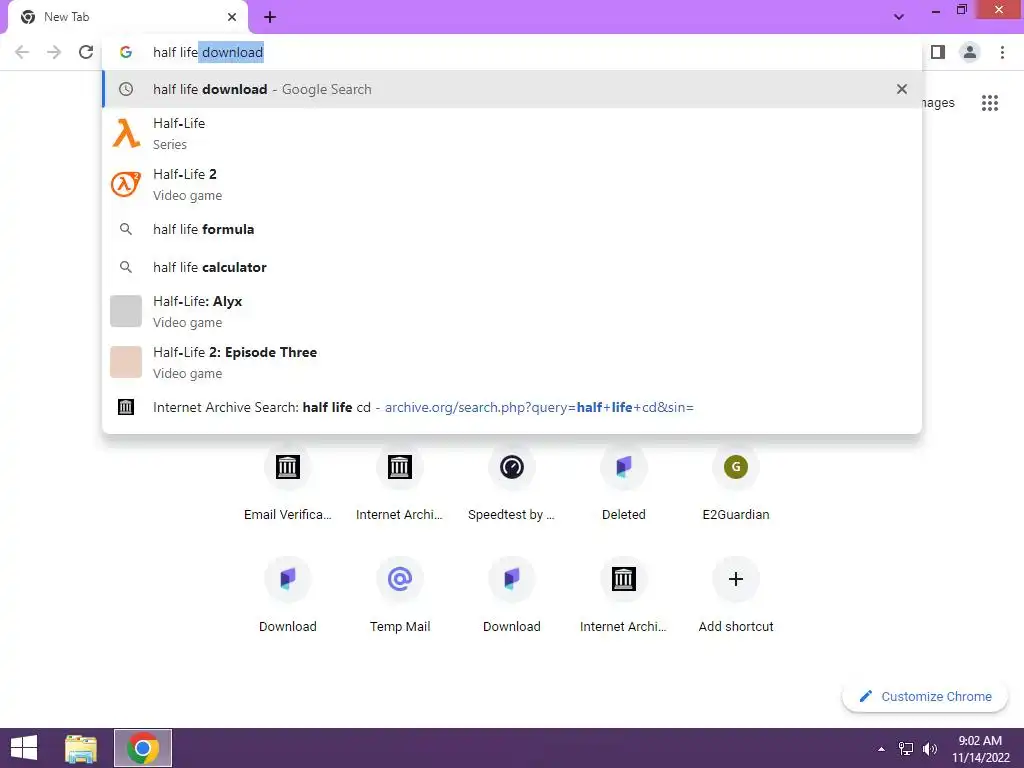Open Internet Archive Search half life cd suggestion
Image resolution: width=1024 pixels, height=768 pixels.
512,407
